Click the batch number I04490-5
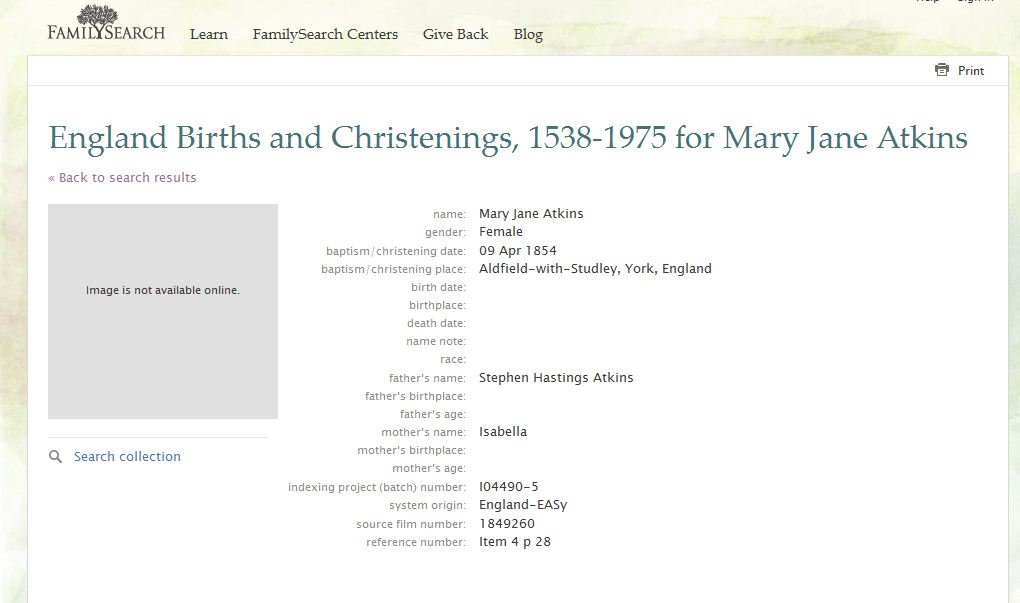The height and width of the screenshot is (603, 1020). pos(509,487)
